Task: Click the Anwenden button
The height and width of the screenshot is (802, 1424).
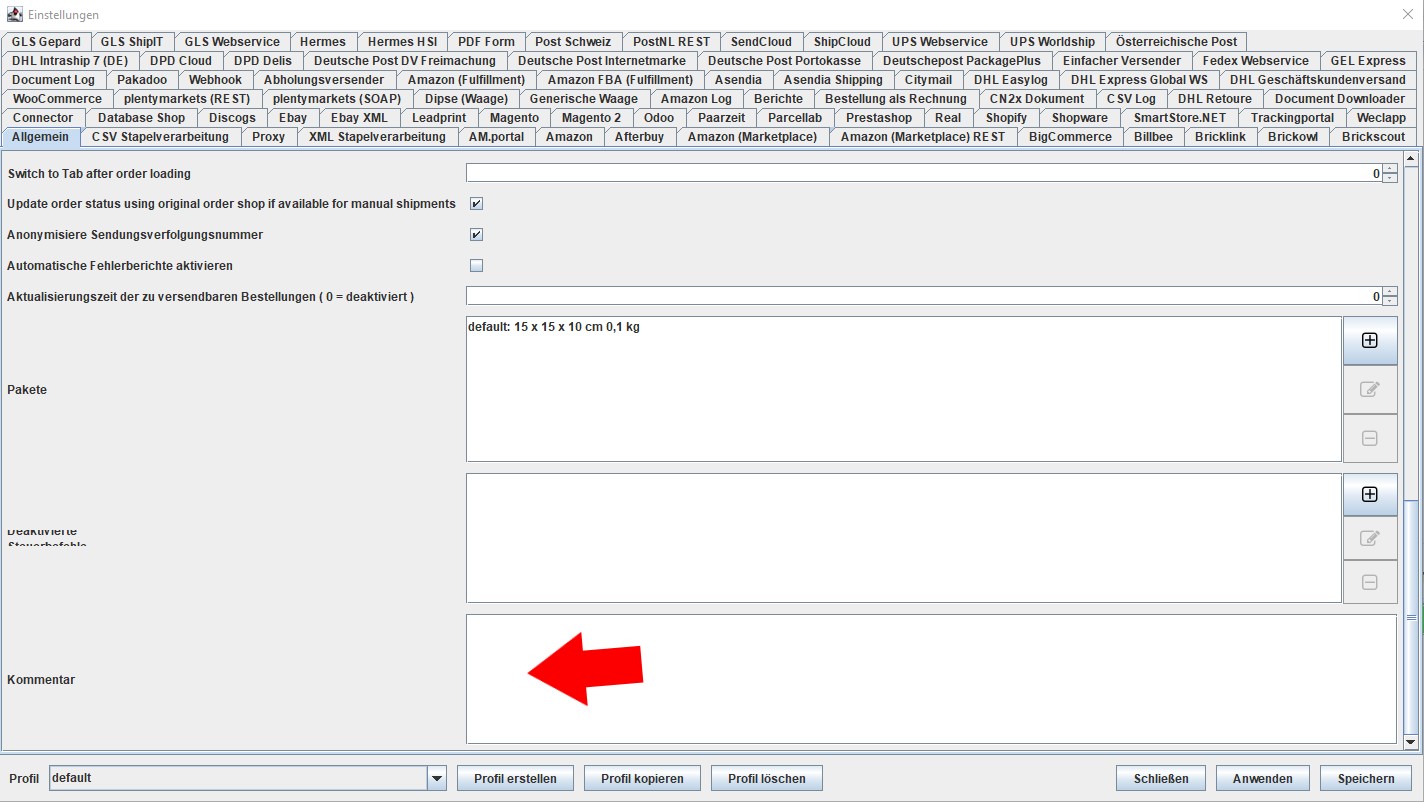Action: pos(1263,778)
